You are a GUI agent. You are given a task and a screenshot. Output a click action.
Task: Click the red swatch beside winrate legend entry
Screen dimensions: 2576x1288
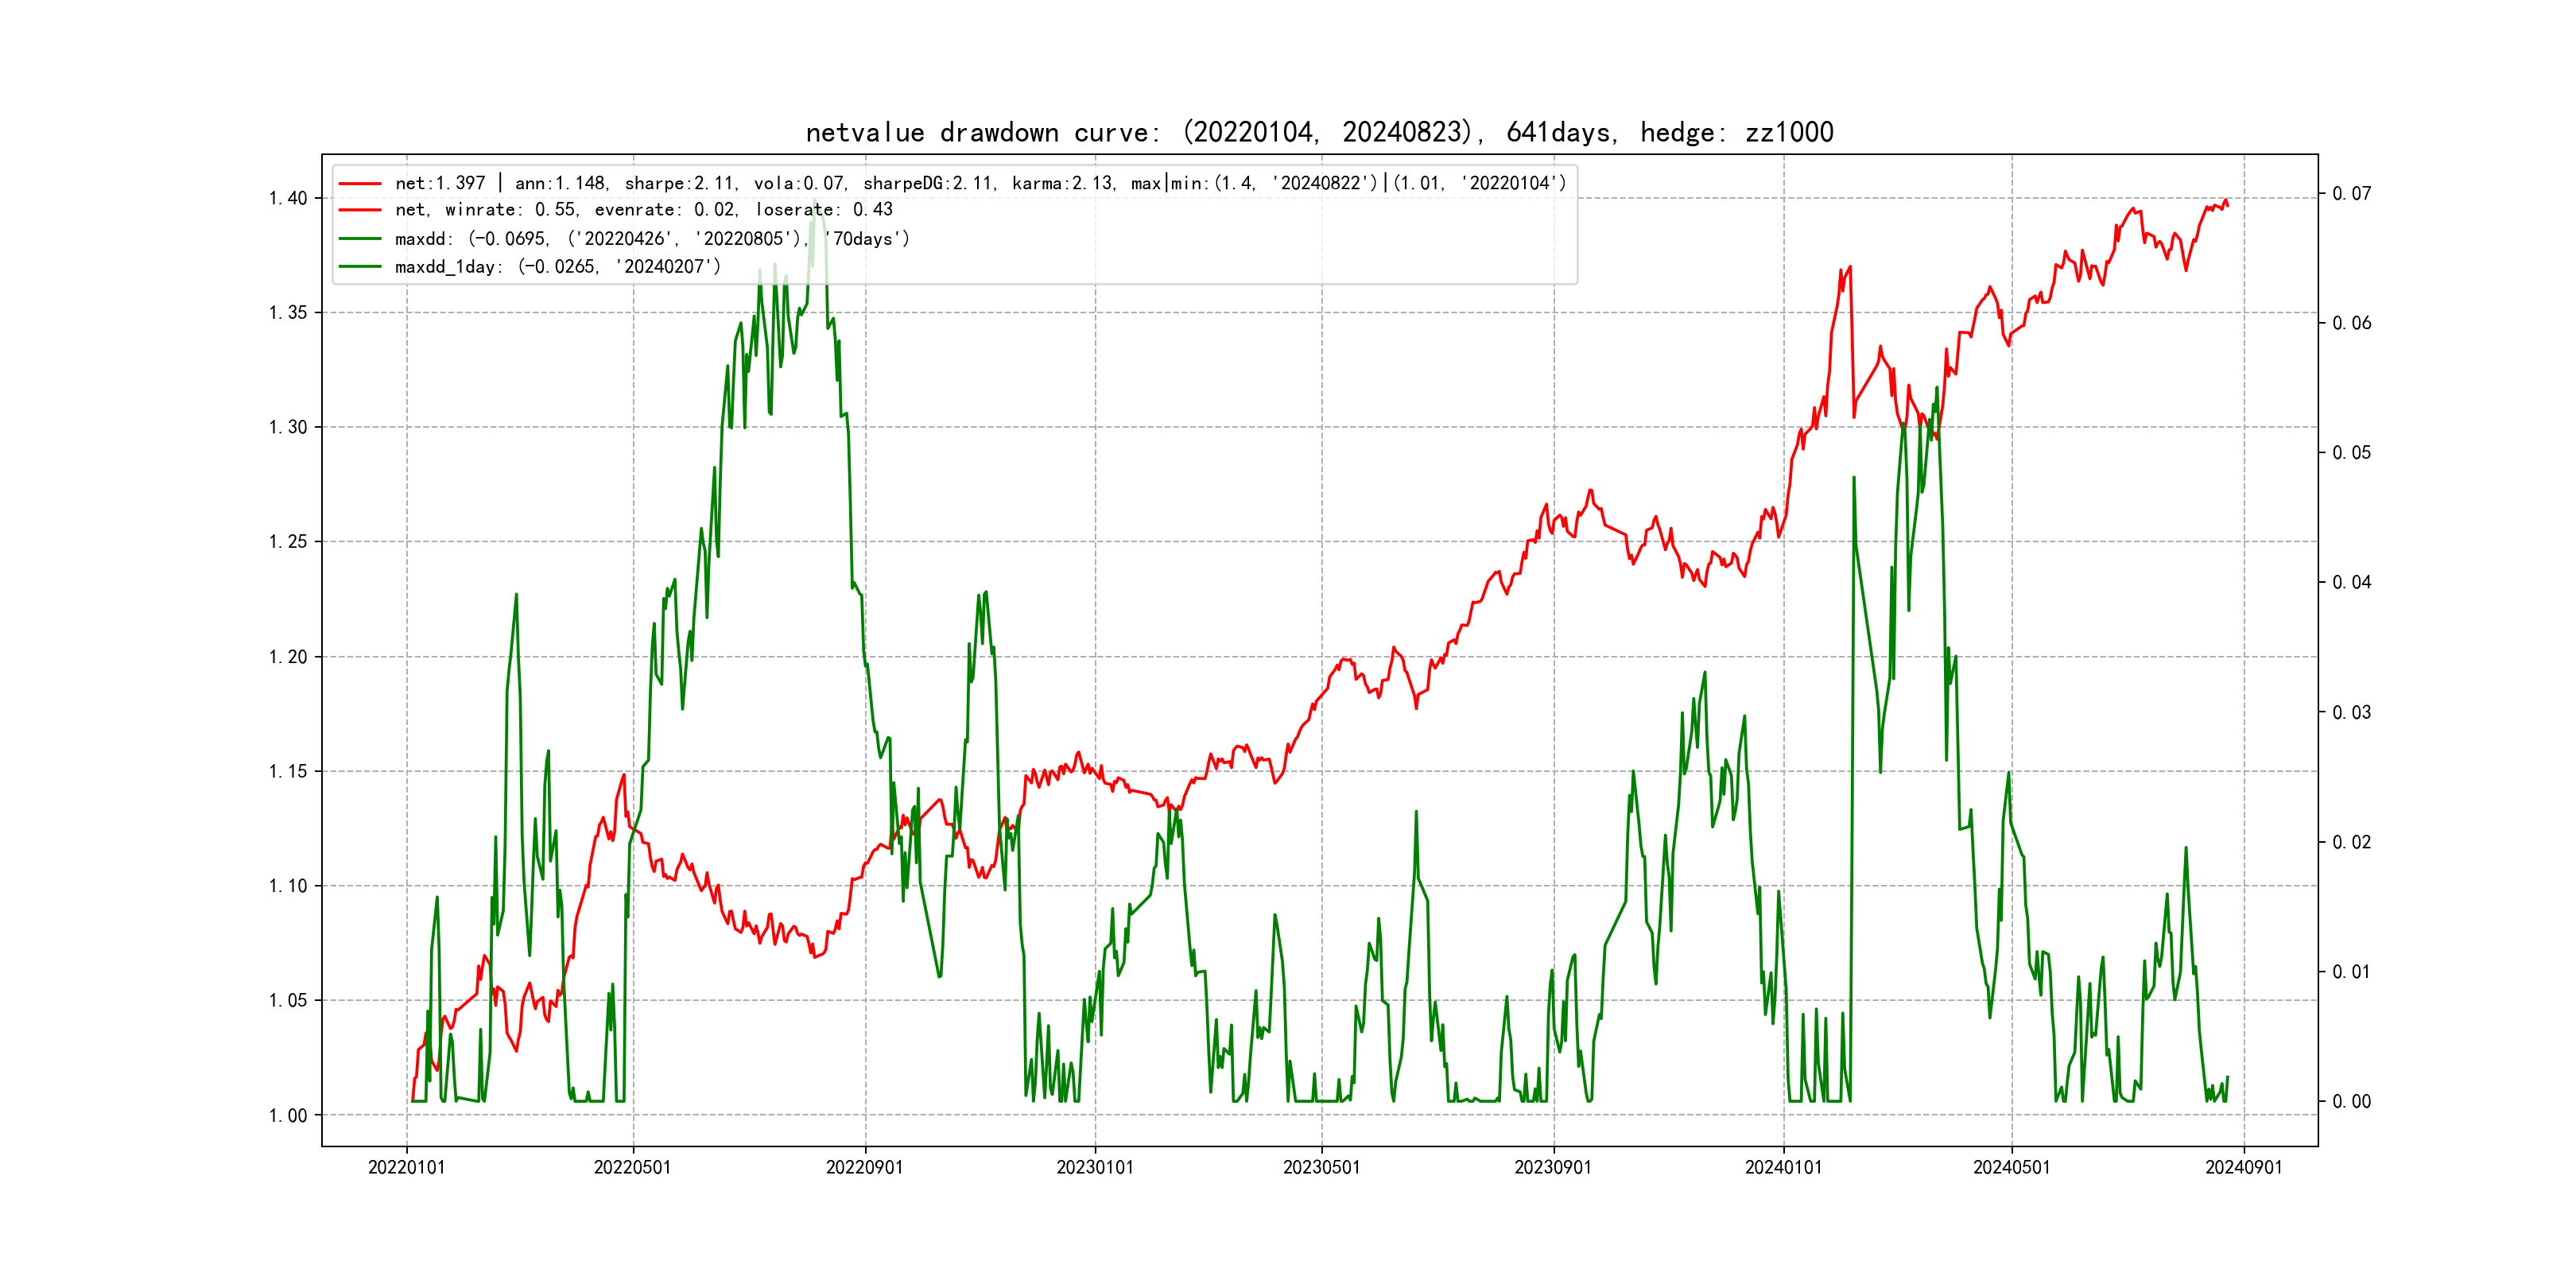pos(360,210)
